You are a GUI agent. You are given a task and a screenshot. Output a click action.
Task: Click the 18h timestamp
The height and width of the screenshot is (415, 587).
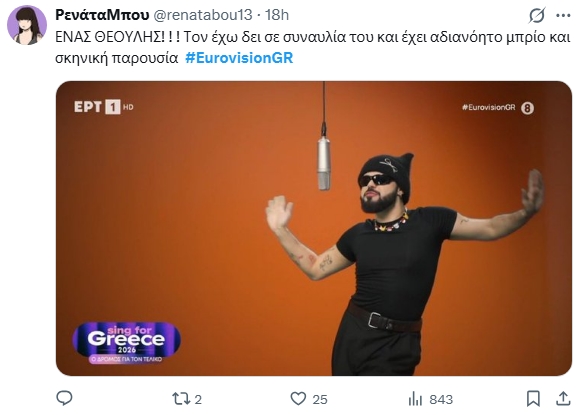[x=277, y=15]
